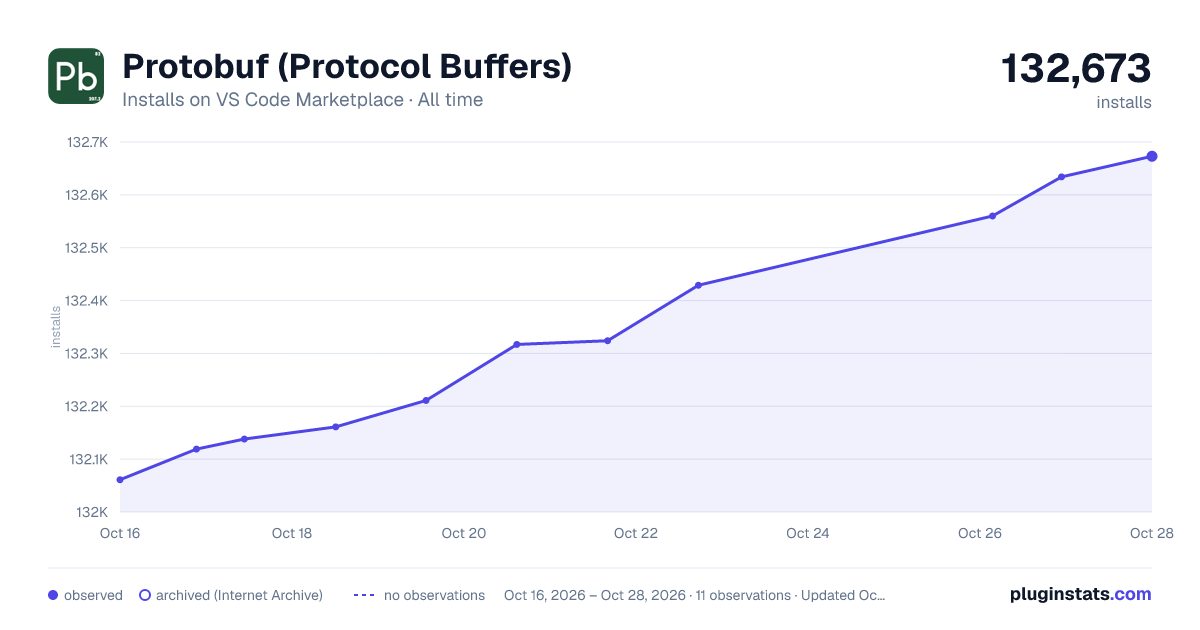1200x630 pixels.
Task: Open the pluginstats.com link
Action: [1081, 594]
